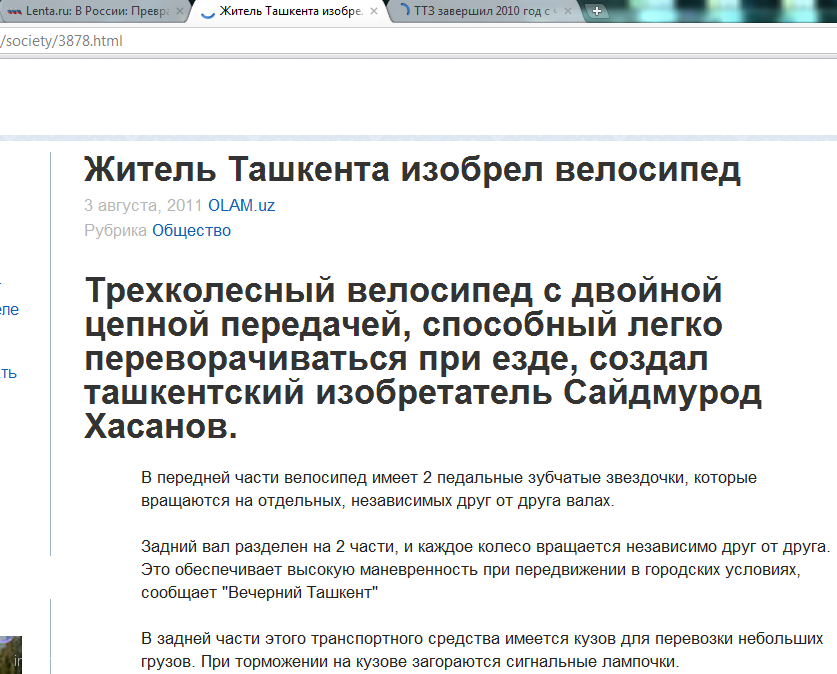Viewport: 837px width, 674px height.
Task: Click the cut-off sidebar link ending in 'ть'
Action: (9, 373)
